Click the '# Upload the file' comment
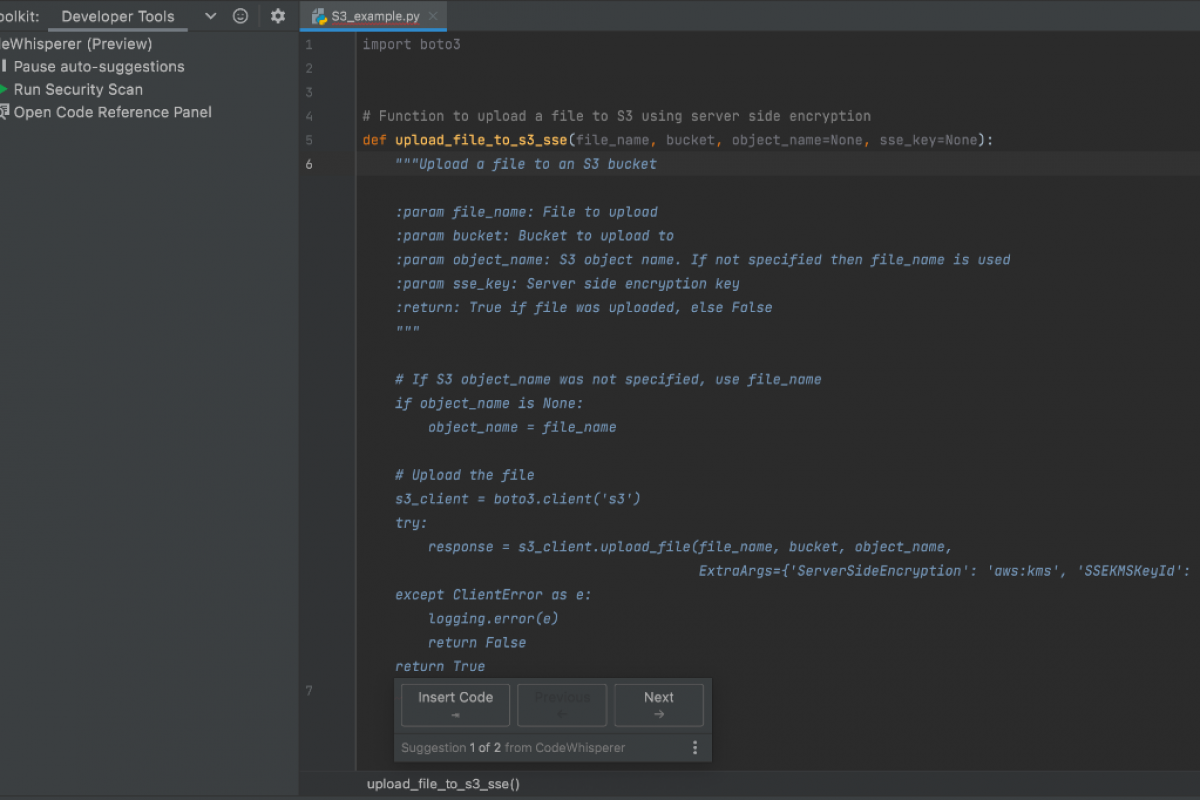 coord(465,475)
